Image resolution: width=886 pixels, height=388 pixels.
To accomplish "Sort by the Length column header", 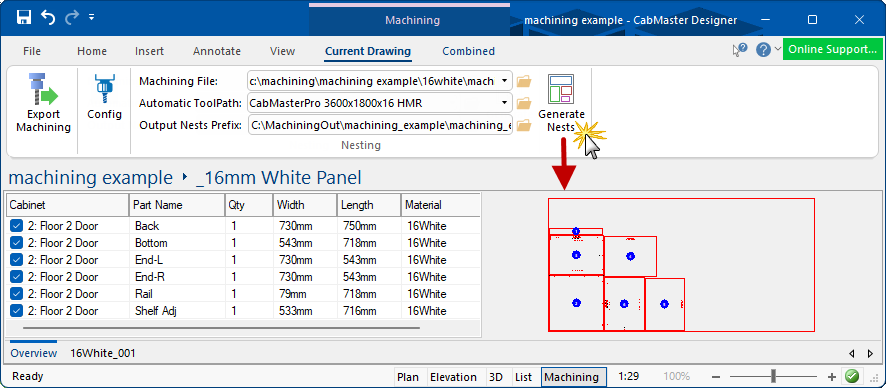I will 370,205.
